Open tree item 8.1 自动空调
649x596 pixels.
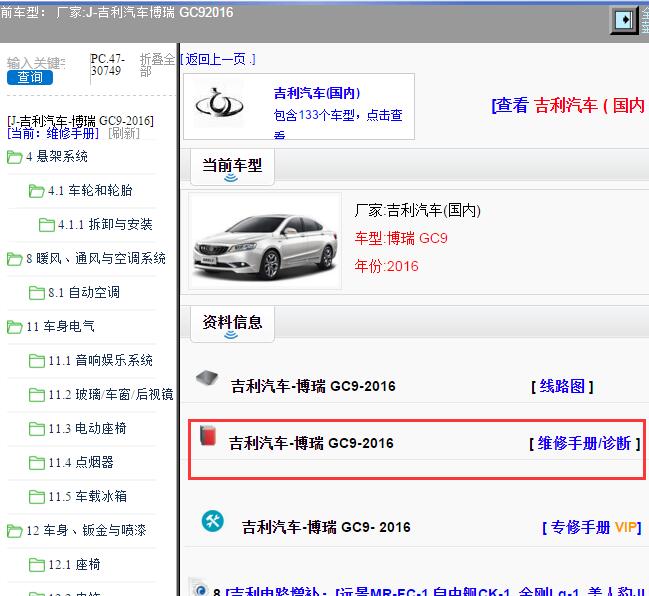(84, 292)
